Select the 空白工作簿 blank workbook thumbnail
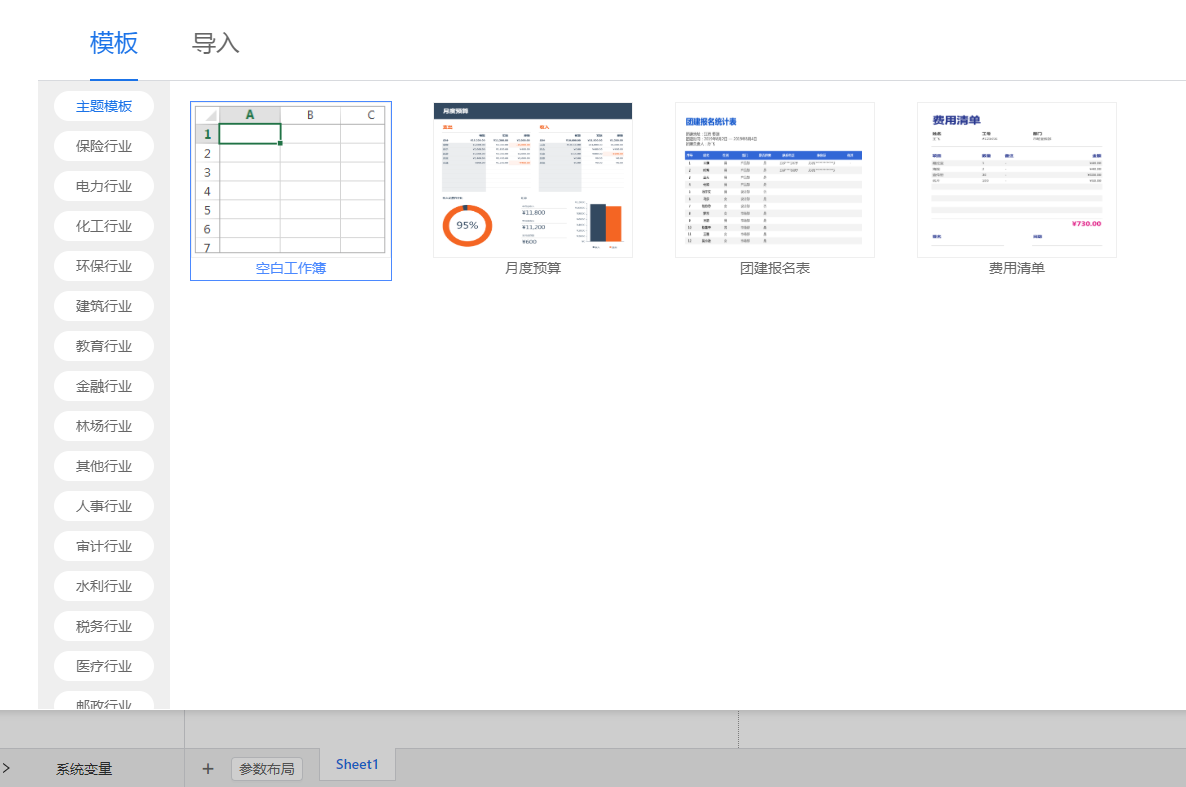 290,179
